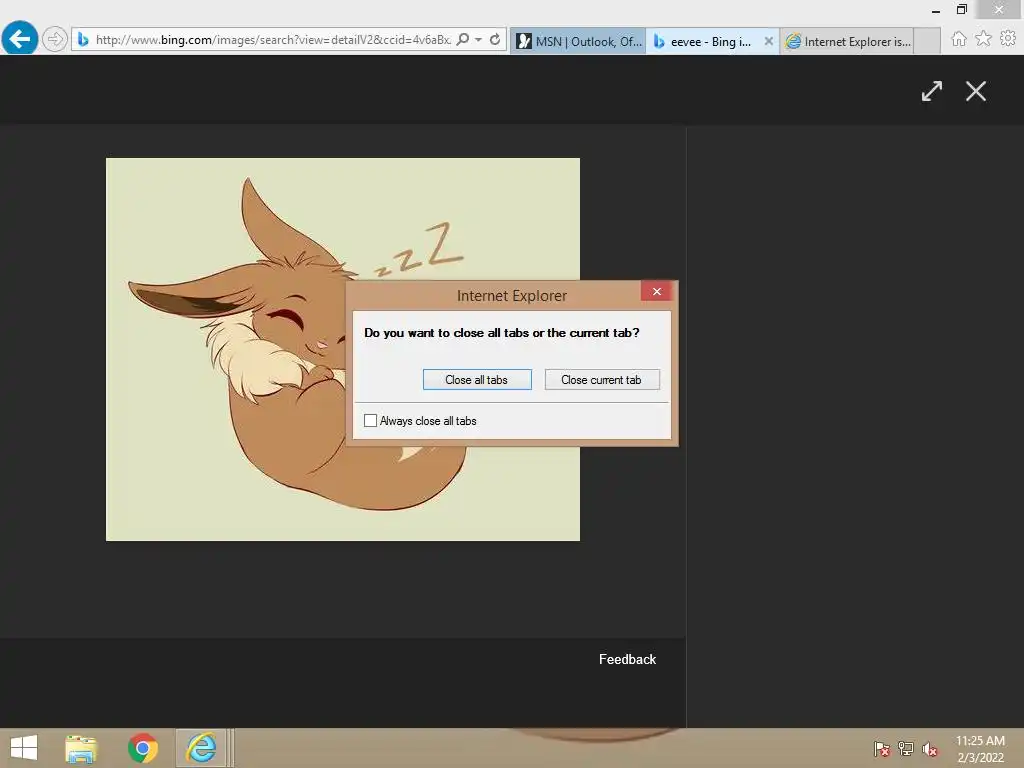The image size is (1024, 768).
Task: Click the search magnifier in address bar
Action: pyautogui.click(x=462, y=40)
